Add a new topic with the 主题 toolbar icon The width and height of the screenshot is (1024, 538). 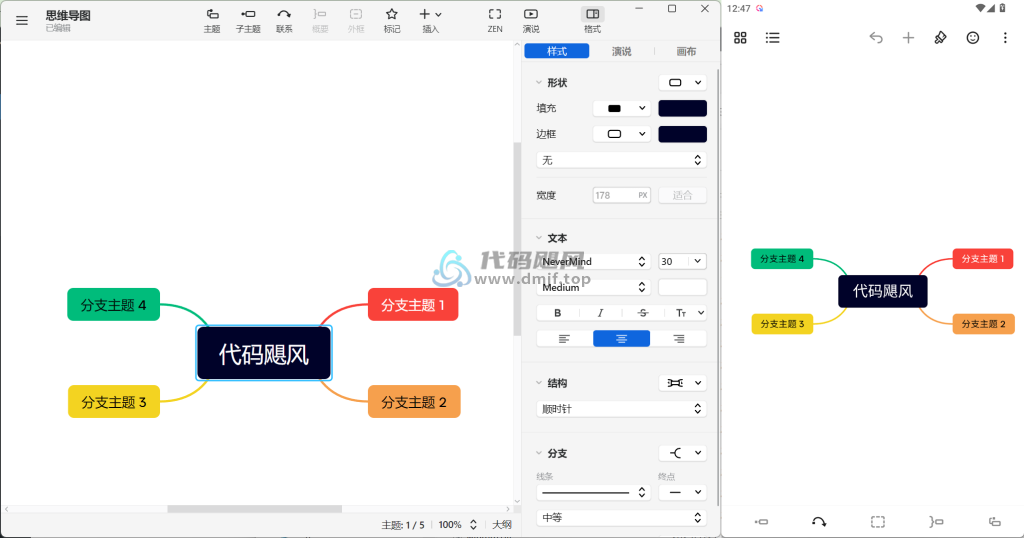point(212,20)
